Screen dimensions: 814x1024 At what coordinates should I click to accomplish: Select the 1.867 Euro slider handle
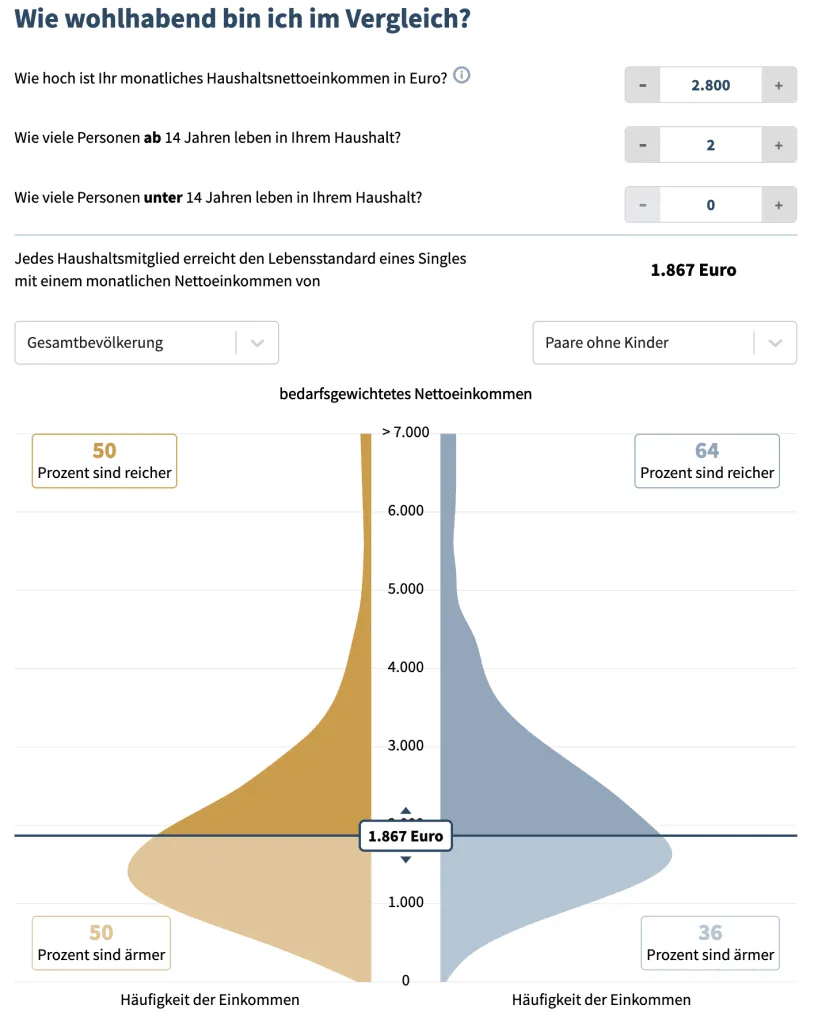click(x=406, y=836)
